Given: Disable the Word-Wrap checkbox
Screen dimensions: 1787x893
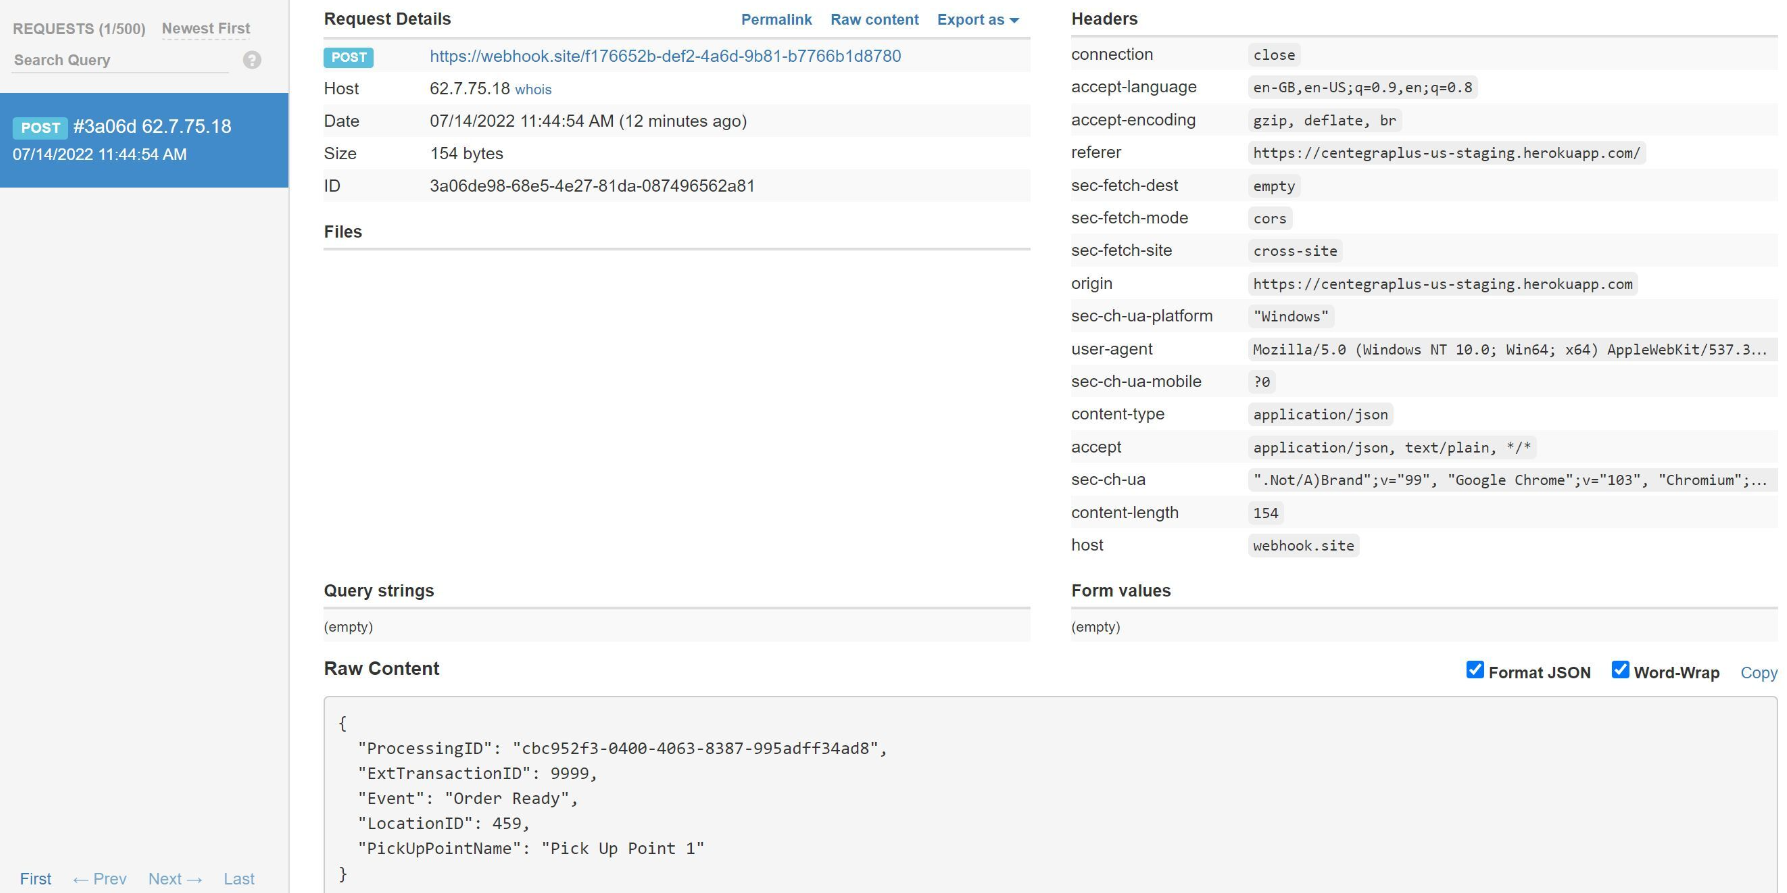Looking at the screenshot, I should [x=1620, y=670].
